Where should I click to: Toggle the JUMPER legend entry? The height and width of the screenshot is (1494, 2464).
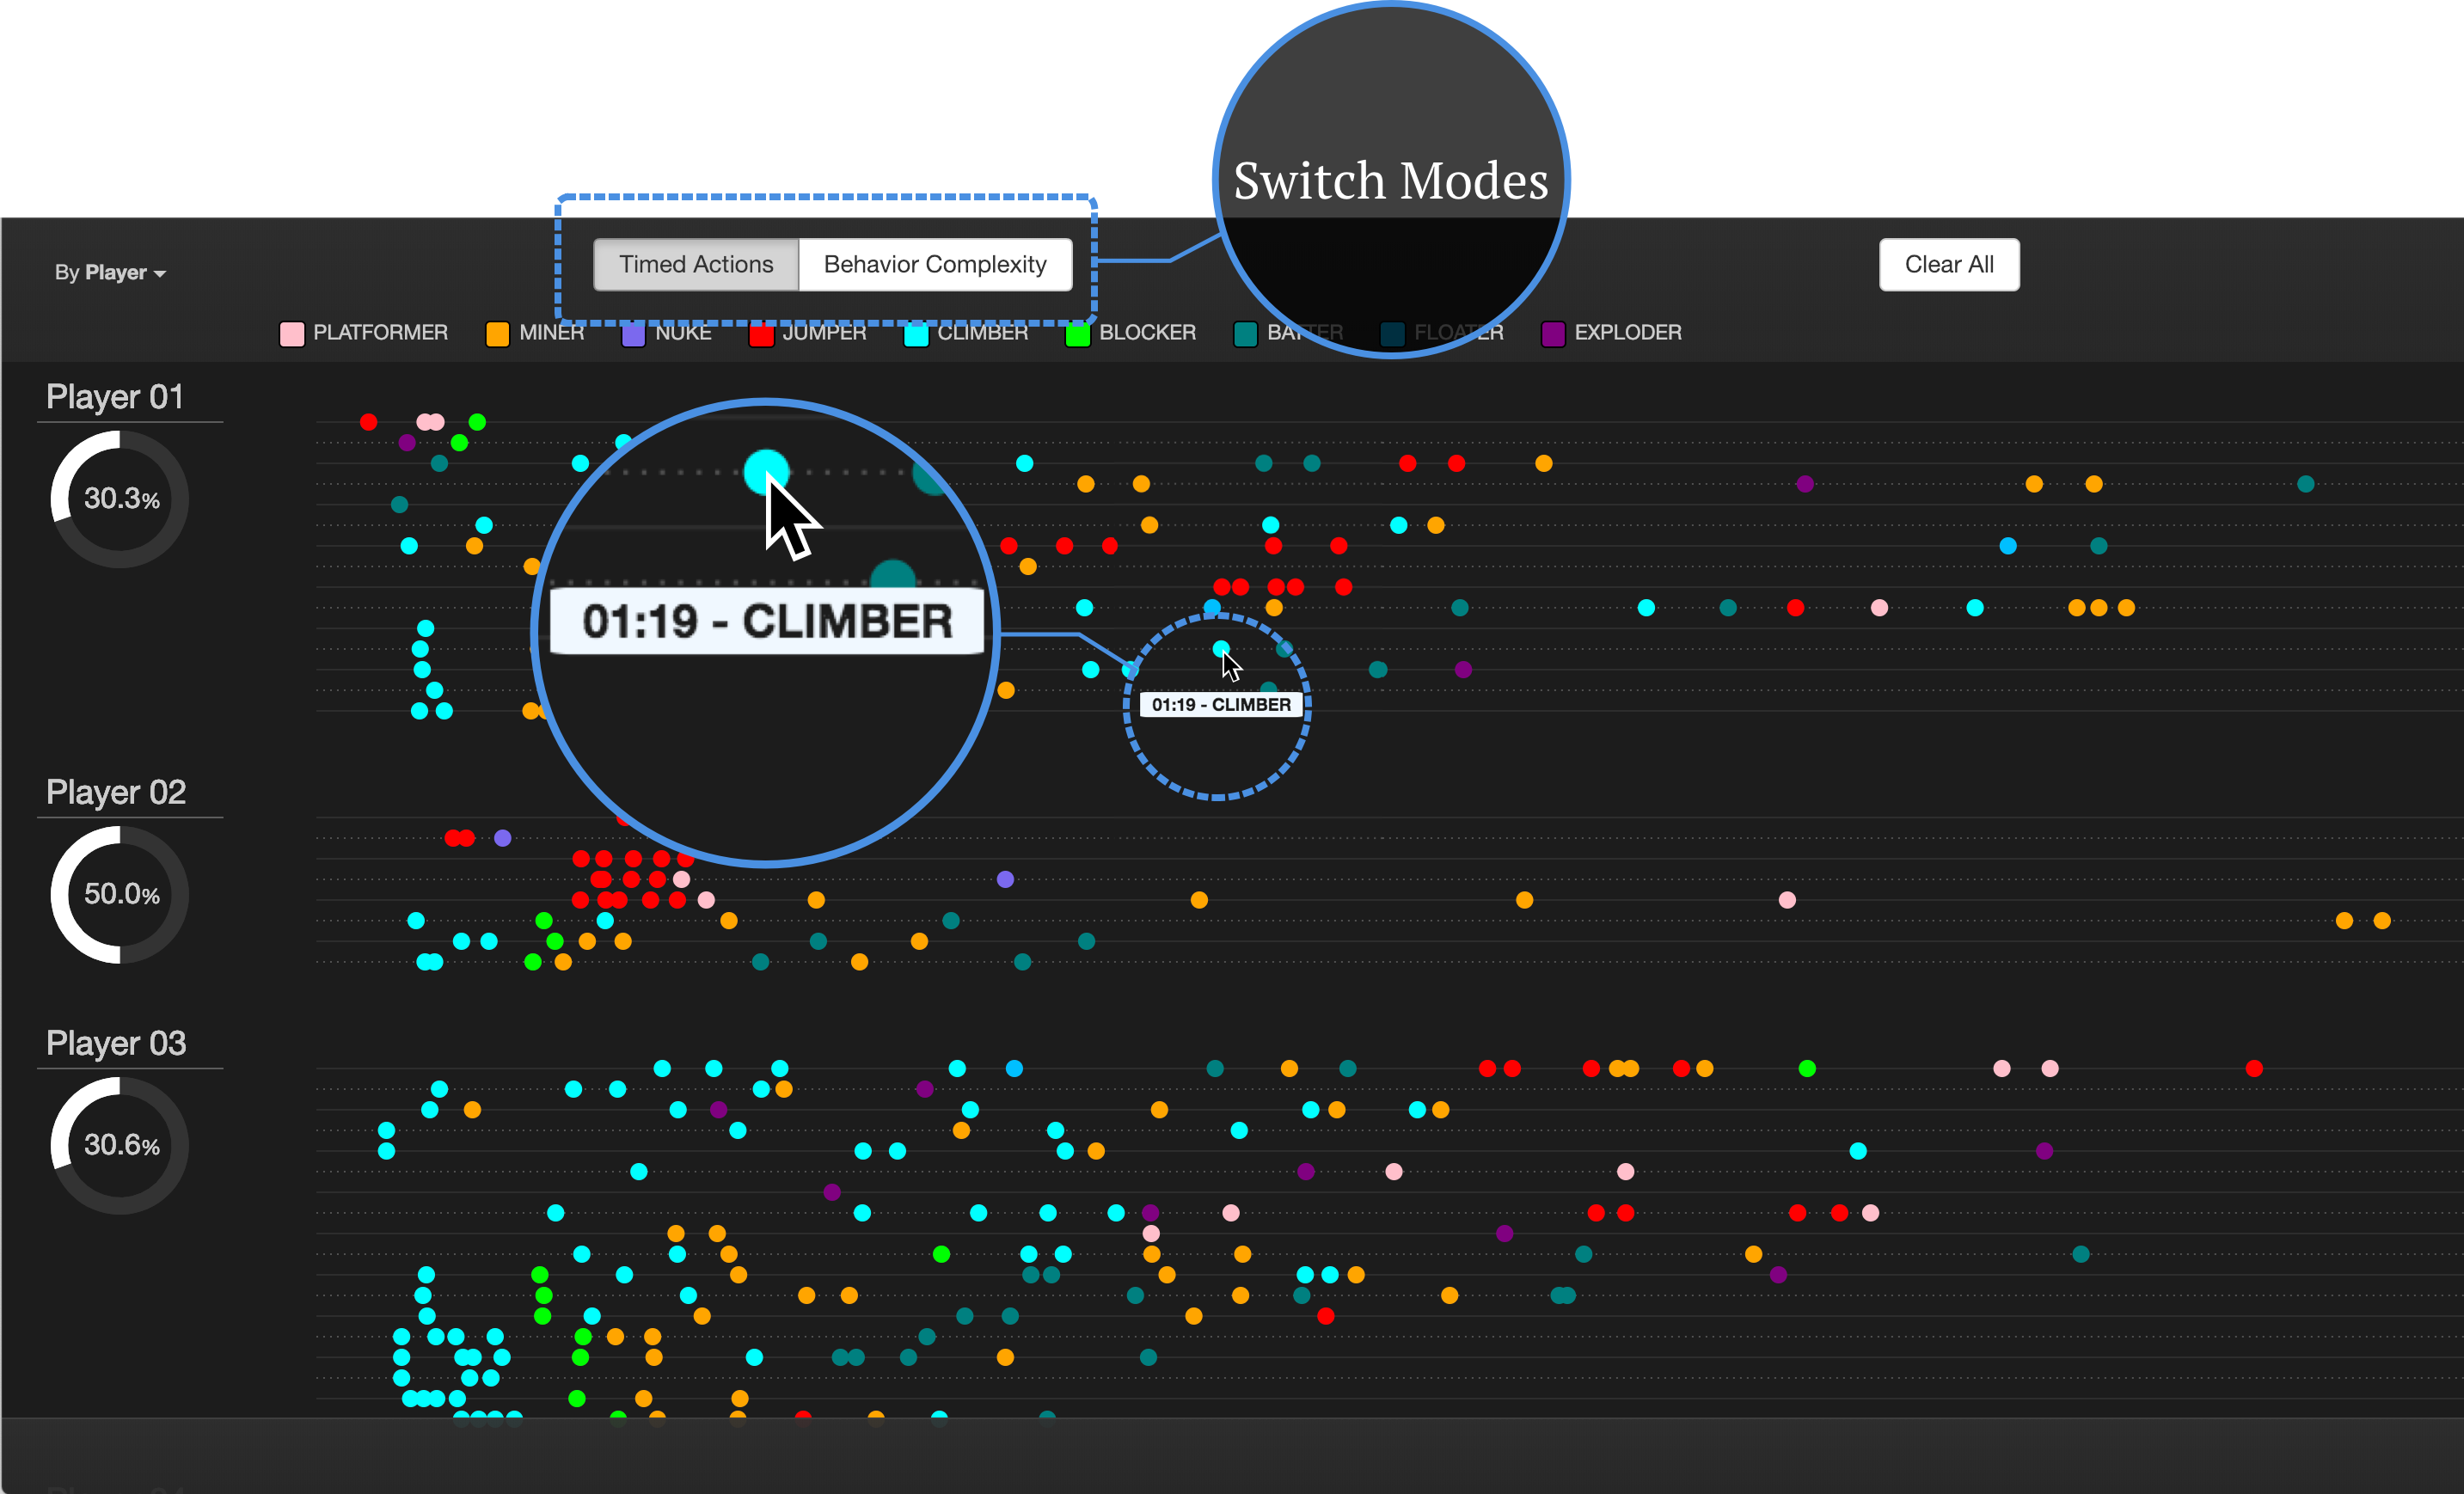pos(808,333)
